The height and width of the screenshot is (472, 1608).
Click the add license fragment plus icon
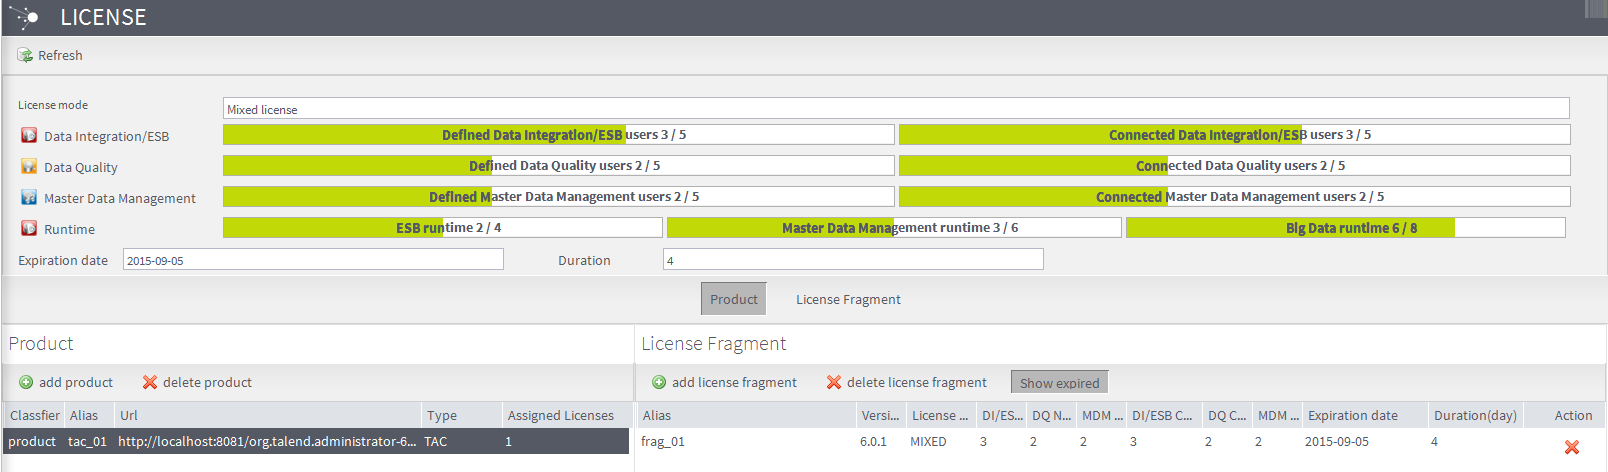pyautogui.click(x=659, y=382)
